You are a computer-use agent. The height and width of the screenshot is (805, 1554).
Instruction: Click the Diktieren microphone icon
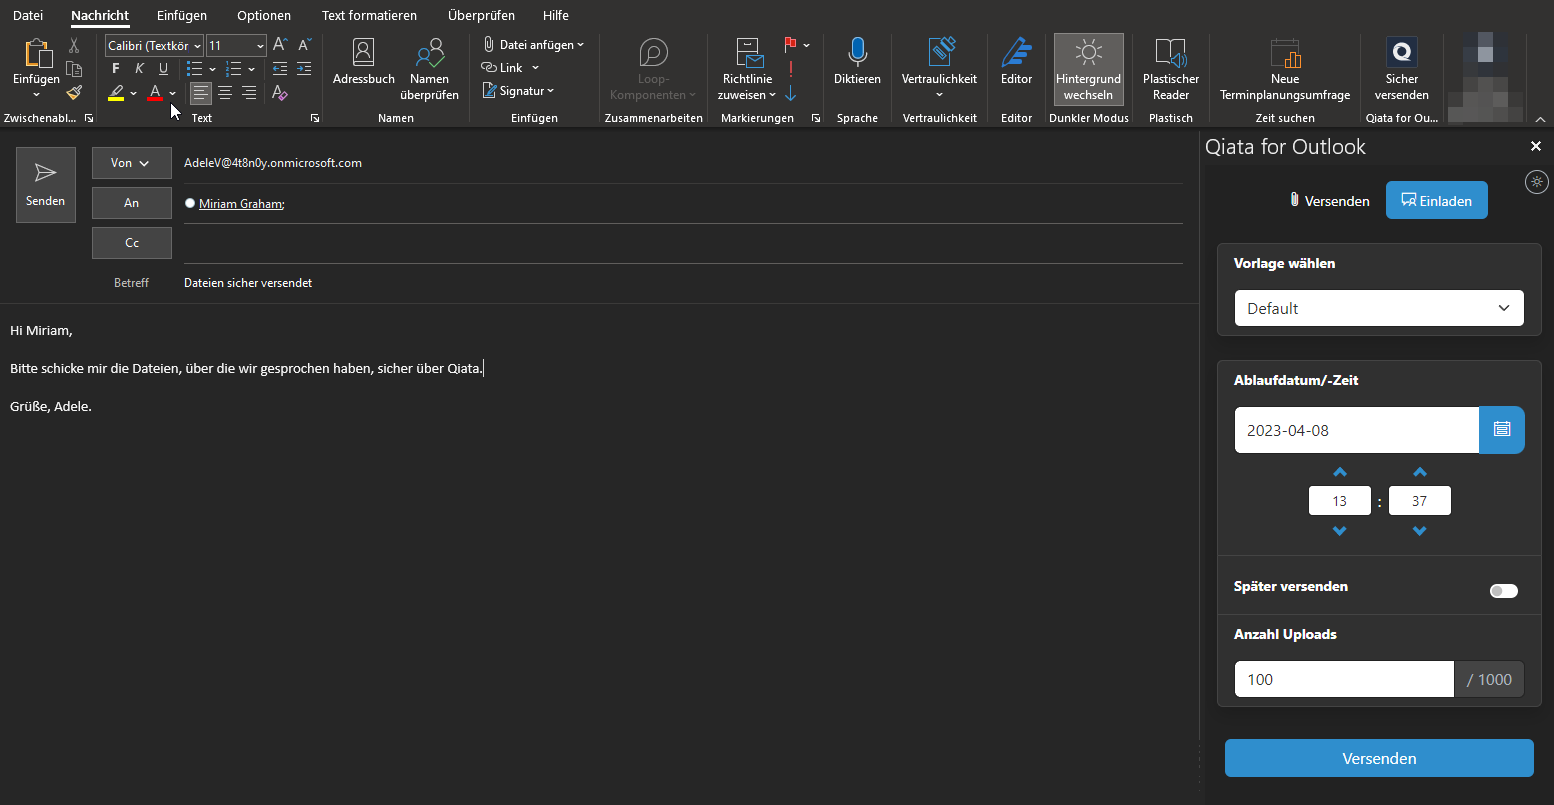click(857, 53)
